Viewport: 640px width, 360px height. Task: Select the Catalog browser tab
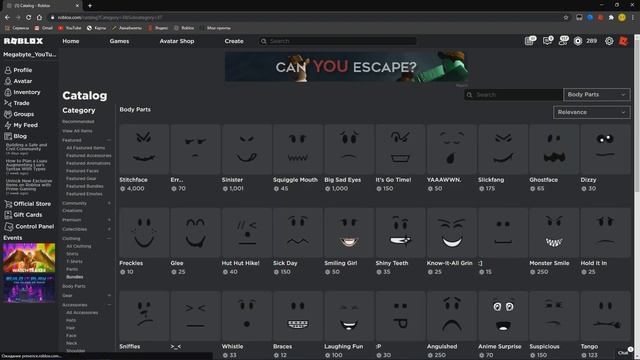pyautogui.click(x=43, y=6)
